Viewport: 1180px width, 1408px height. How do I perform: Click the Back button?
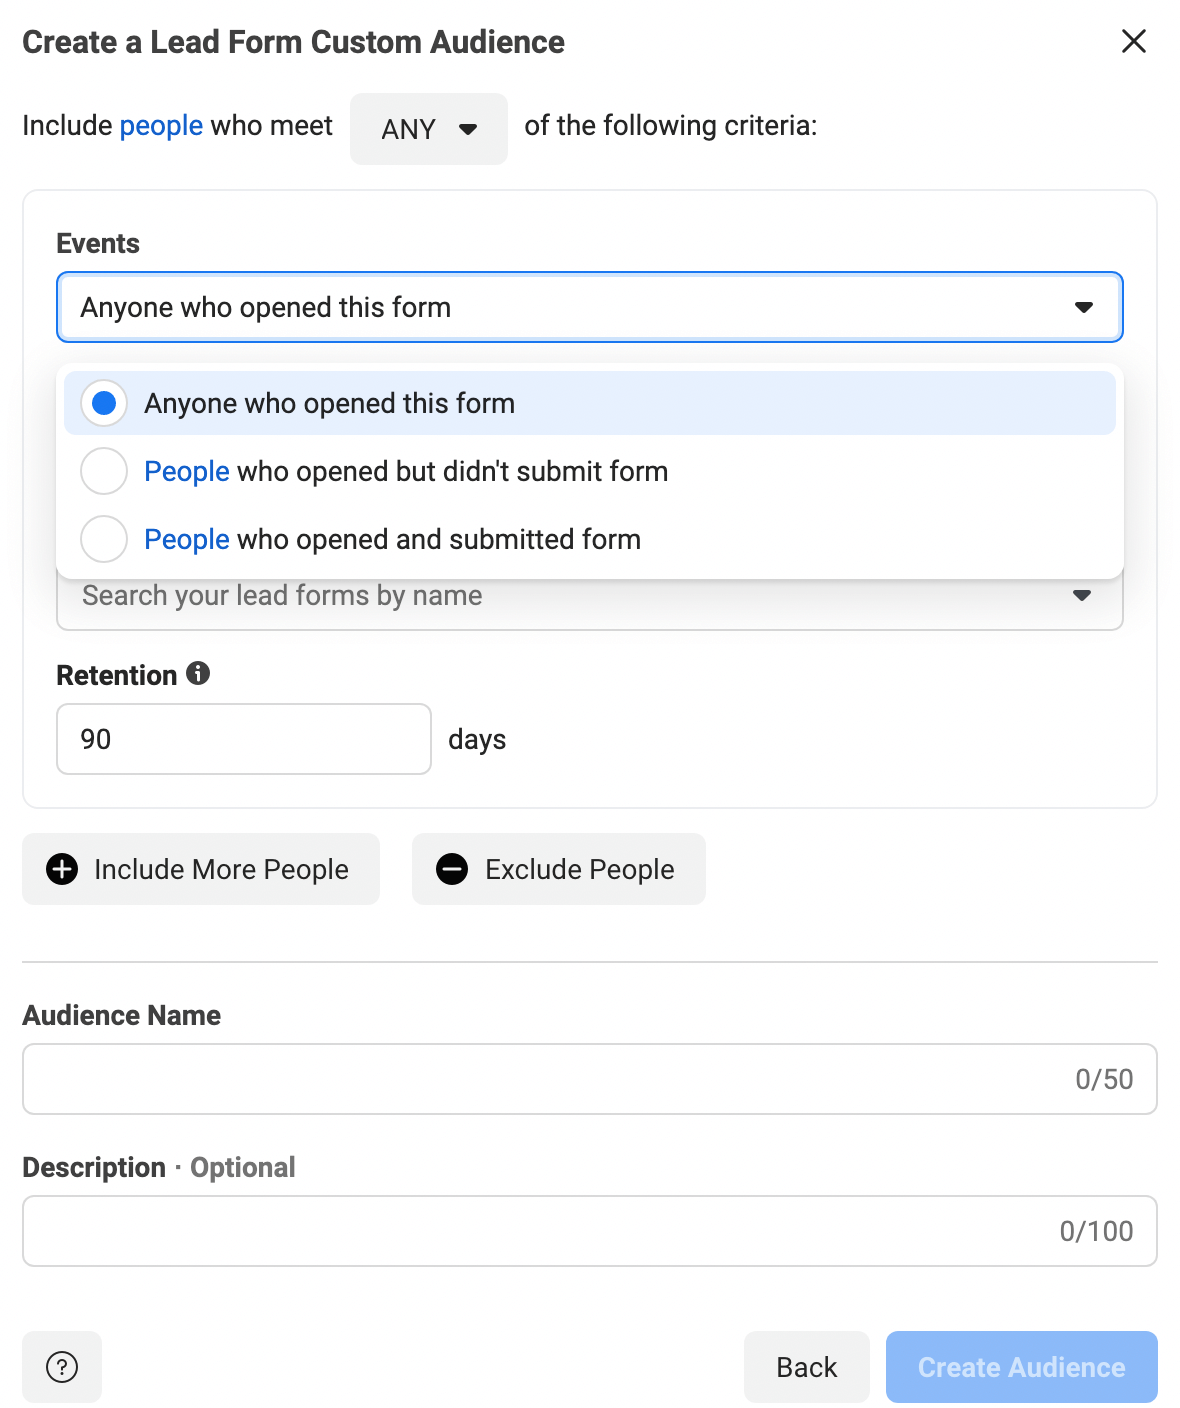[x=807, y=1366]
